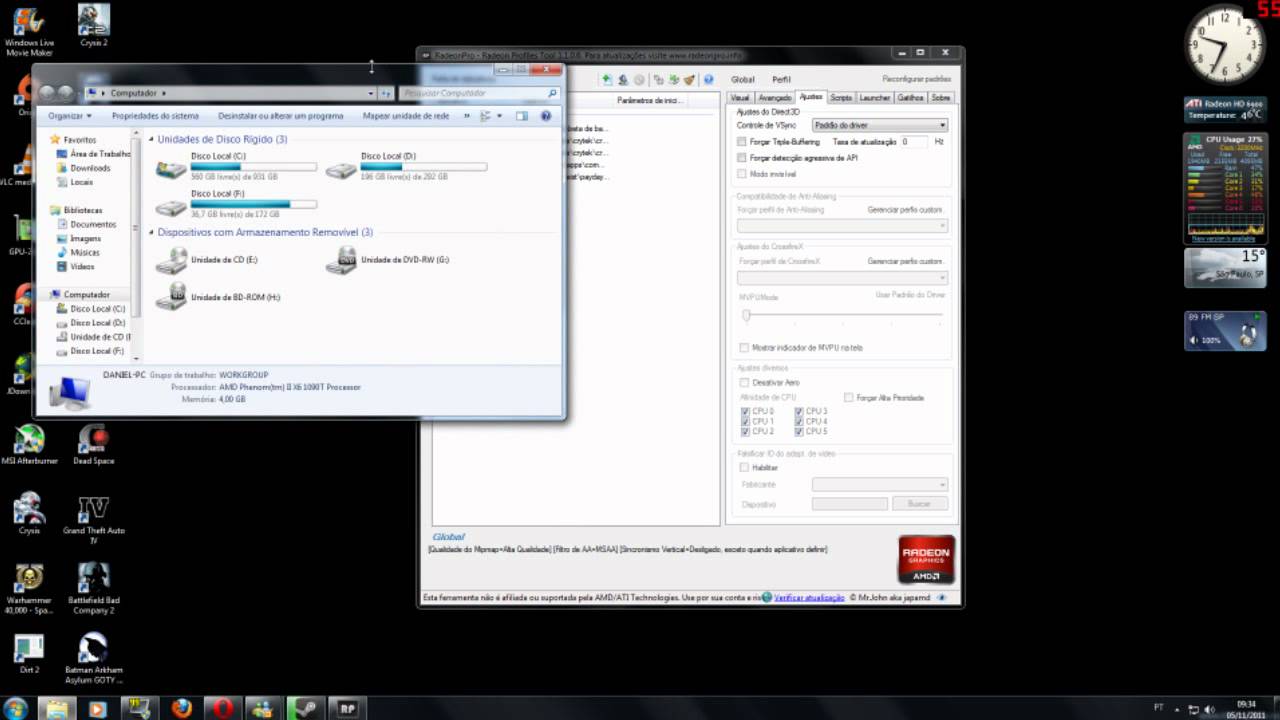
Task: Toggle the Explorer preview pane icon
Action: [x=521, y=116]
